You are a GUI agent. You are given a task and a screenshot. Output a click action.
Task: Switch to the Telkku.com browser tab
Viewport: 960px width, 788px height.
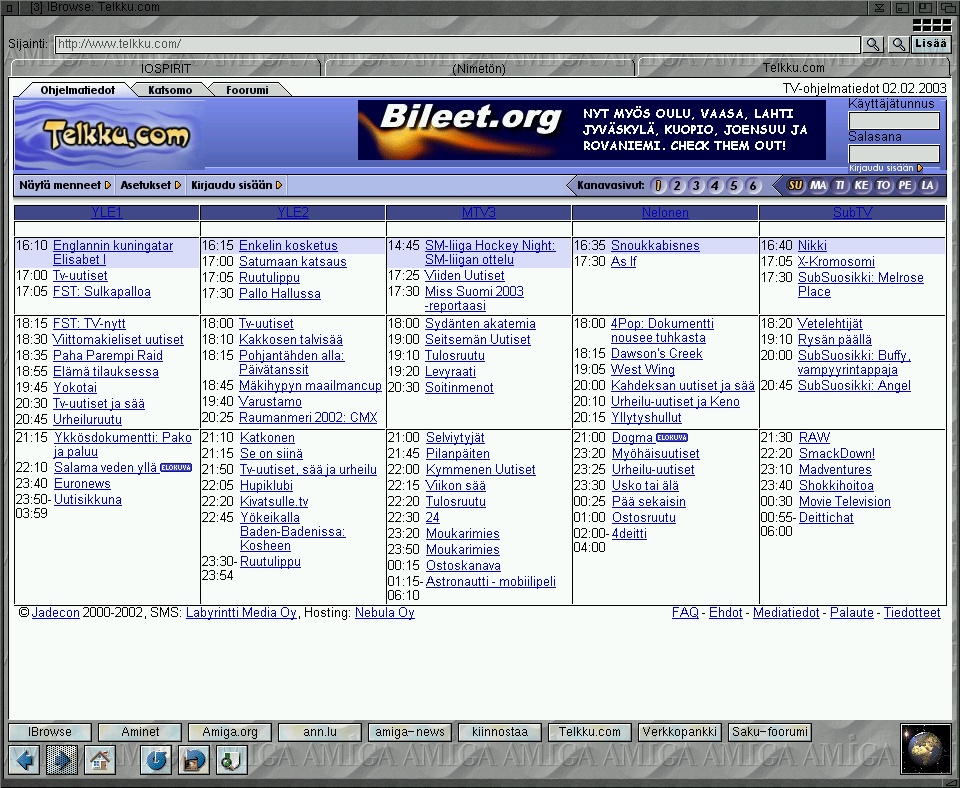[x=793, y=67]
